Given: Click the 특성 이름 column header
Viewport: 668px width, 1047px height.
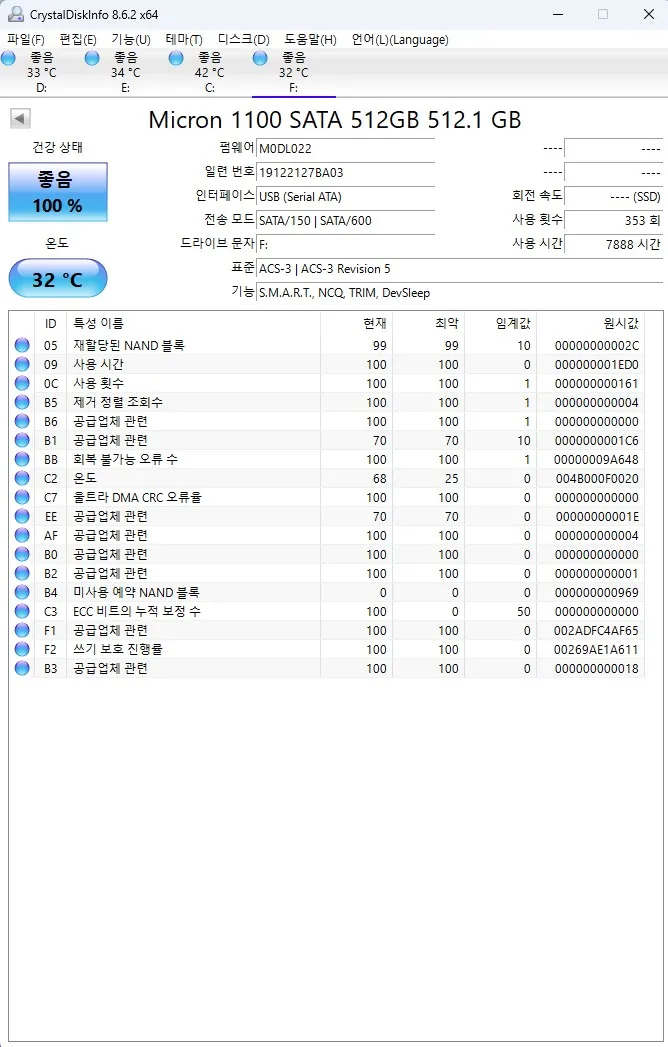Looking at the screenshot, I should [x=194, y=323].
